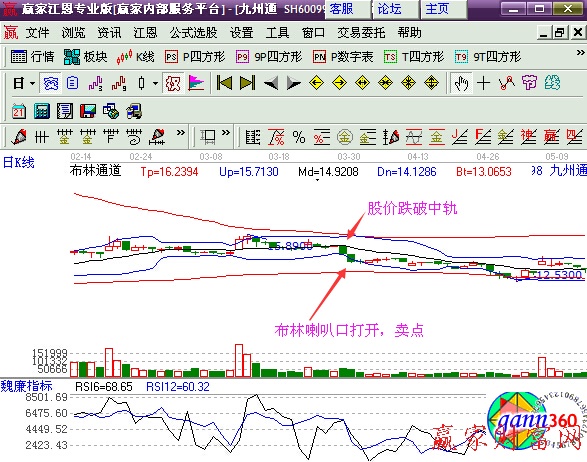
Task: Open the 9T四方形 tool
Action: 488,57
